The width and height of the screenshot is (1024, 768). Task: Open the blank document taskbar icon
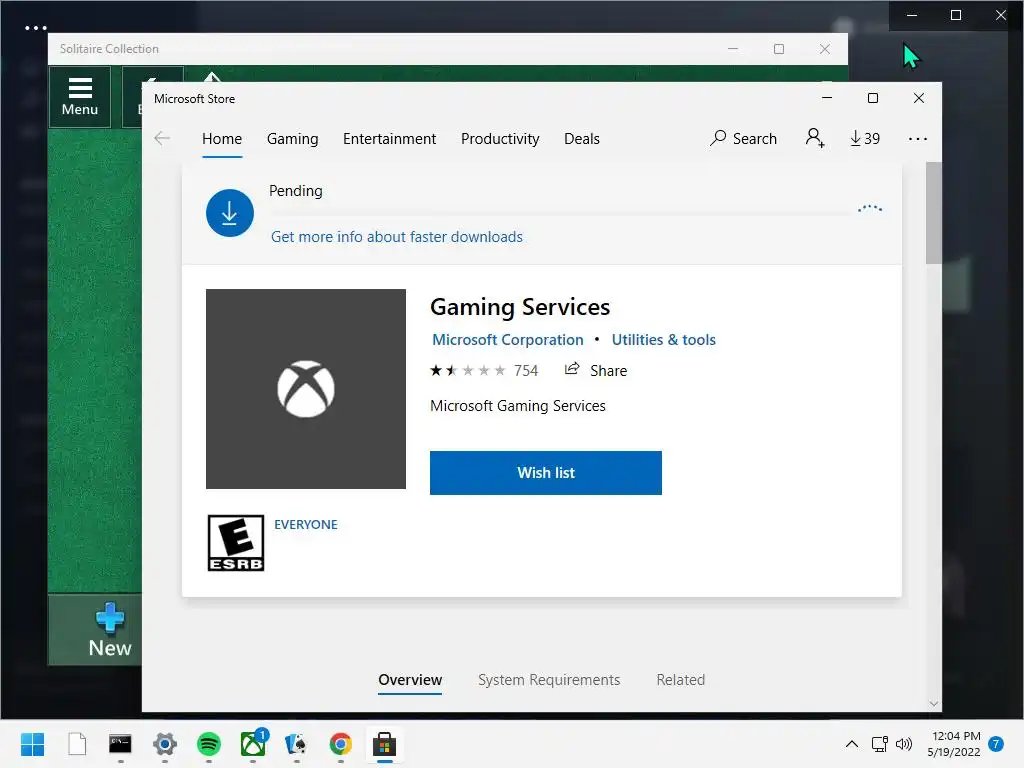(77, 744)
